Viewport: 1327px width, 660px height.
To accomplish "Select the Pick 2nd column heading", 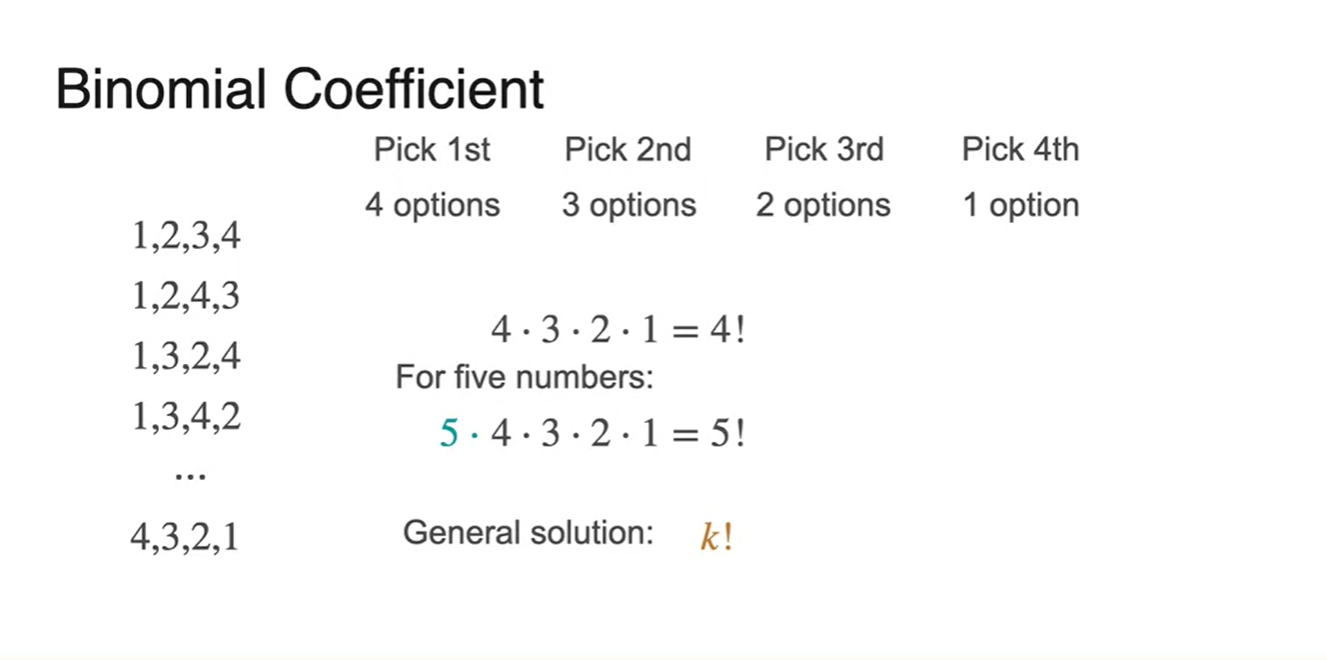I will 627,150.
